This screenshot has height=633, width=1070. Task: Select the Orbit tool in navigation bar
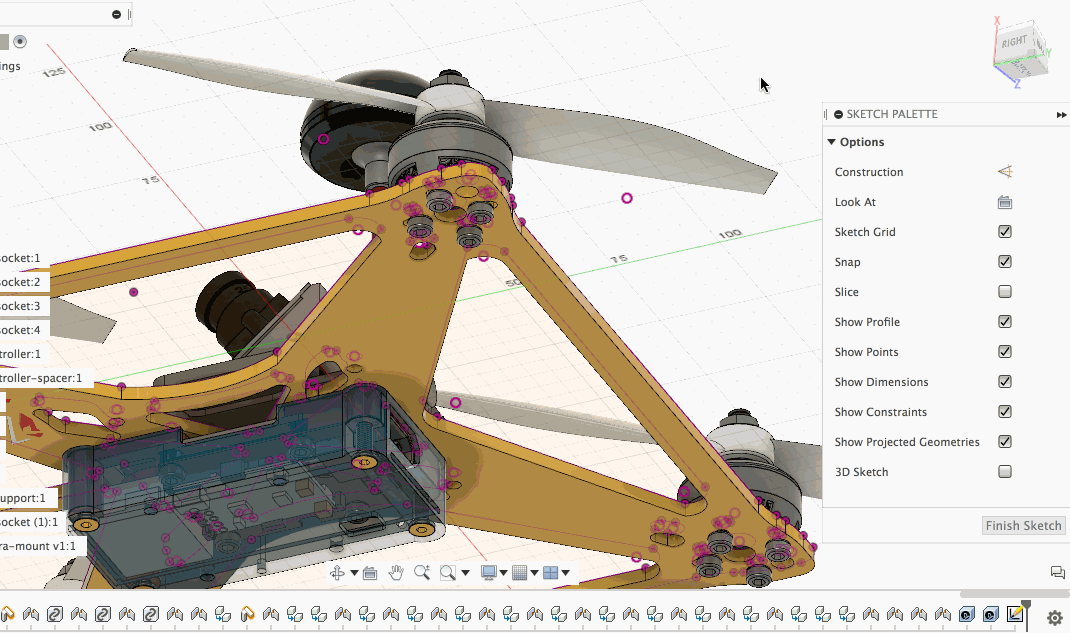coord(338,573)
